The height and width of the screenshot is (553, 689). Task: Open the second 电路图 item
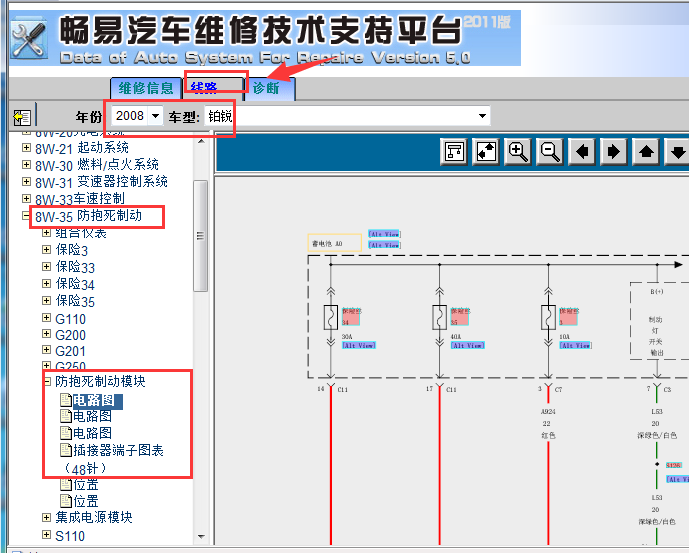click(92, 416)
